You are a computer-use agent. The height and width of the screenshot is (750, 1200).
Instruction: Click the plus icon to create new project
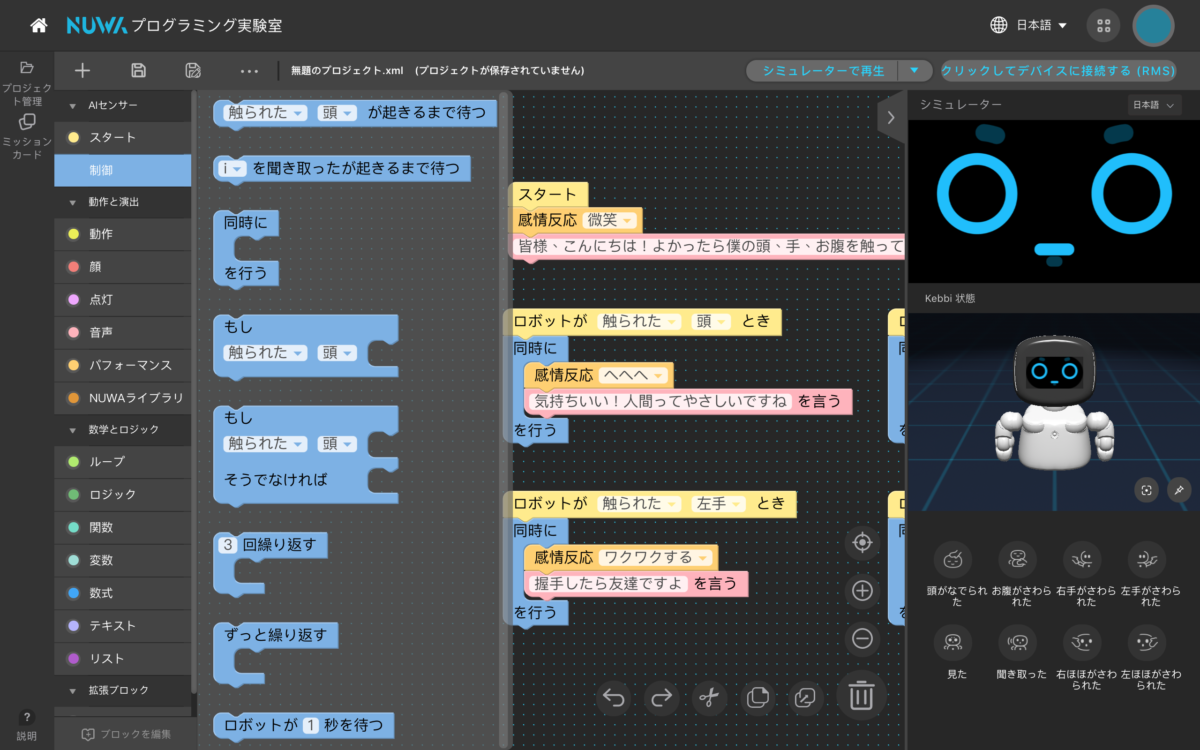point(83,70)
